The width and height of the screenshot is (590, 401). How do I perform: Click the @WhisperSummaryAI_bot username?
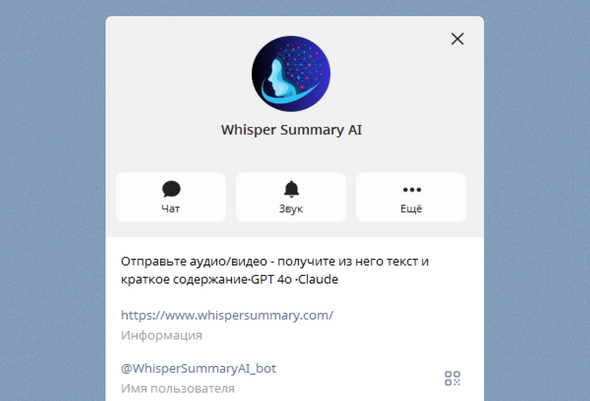[x=198, y=368]
